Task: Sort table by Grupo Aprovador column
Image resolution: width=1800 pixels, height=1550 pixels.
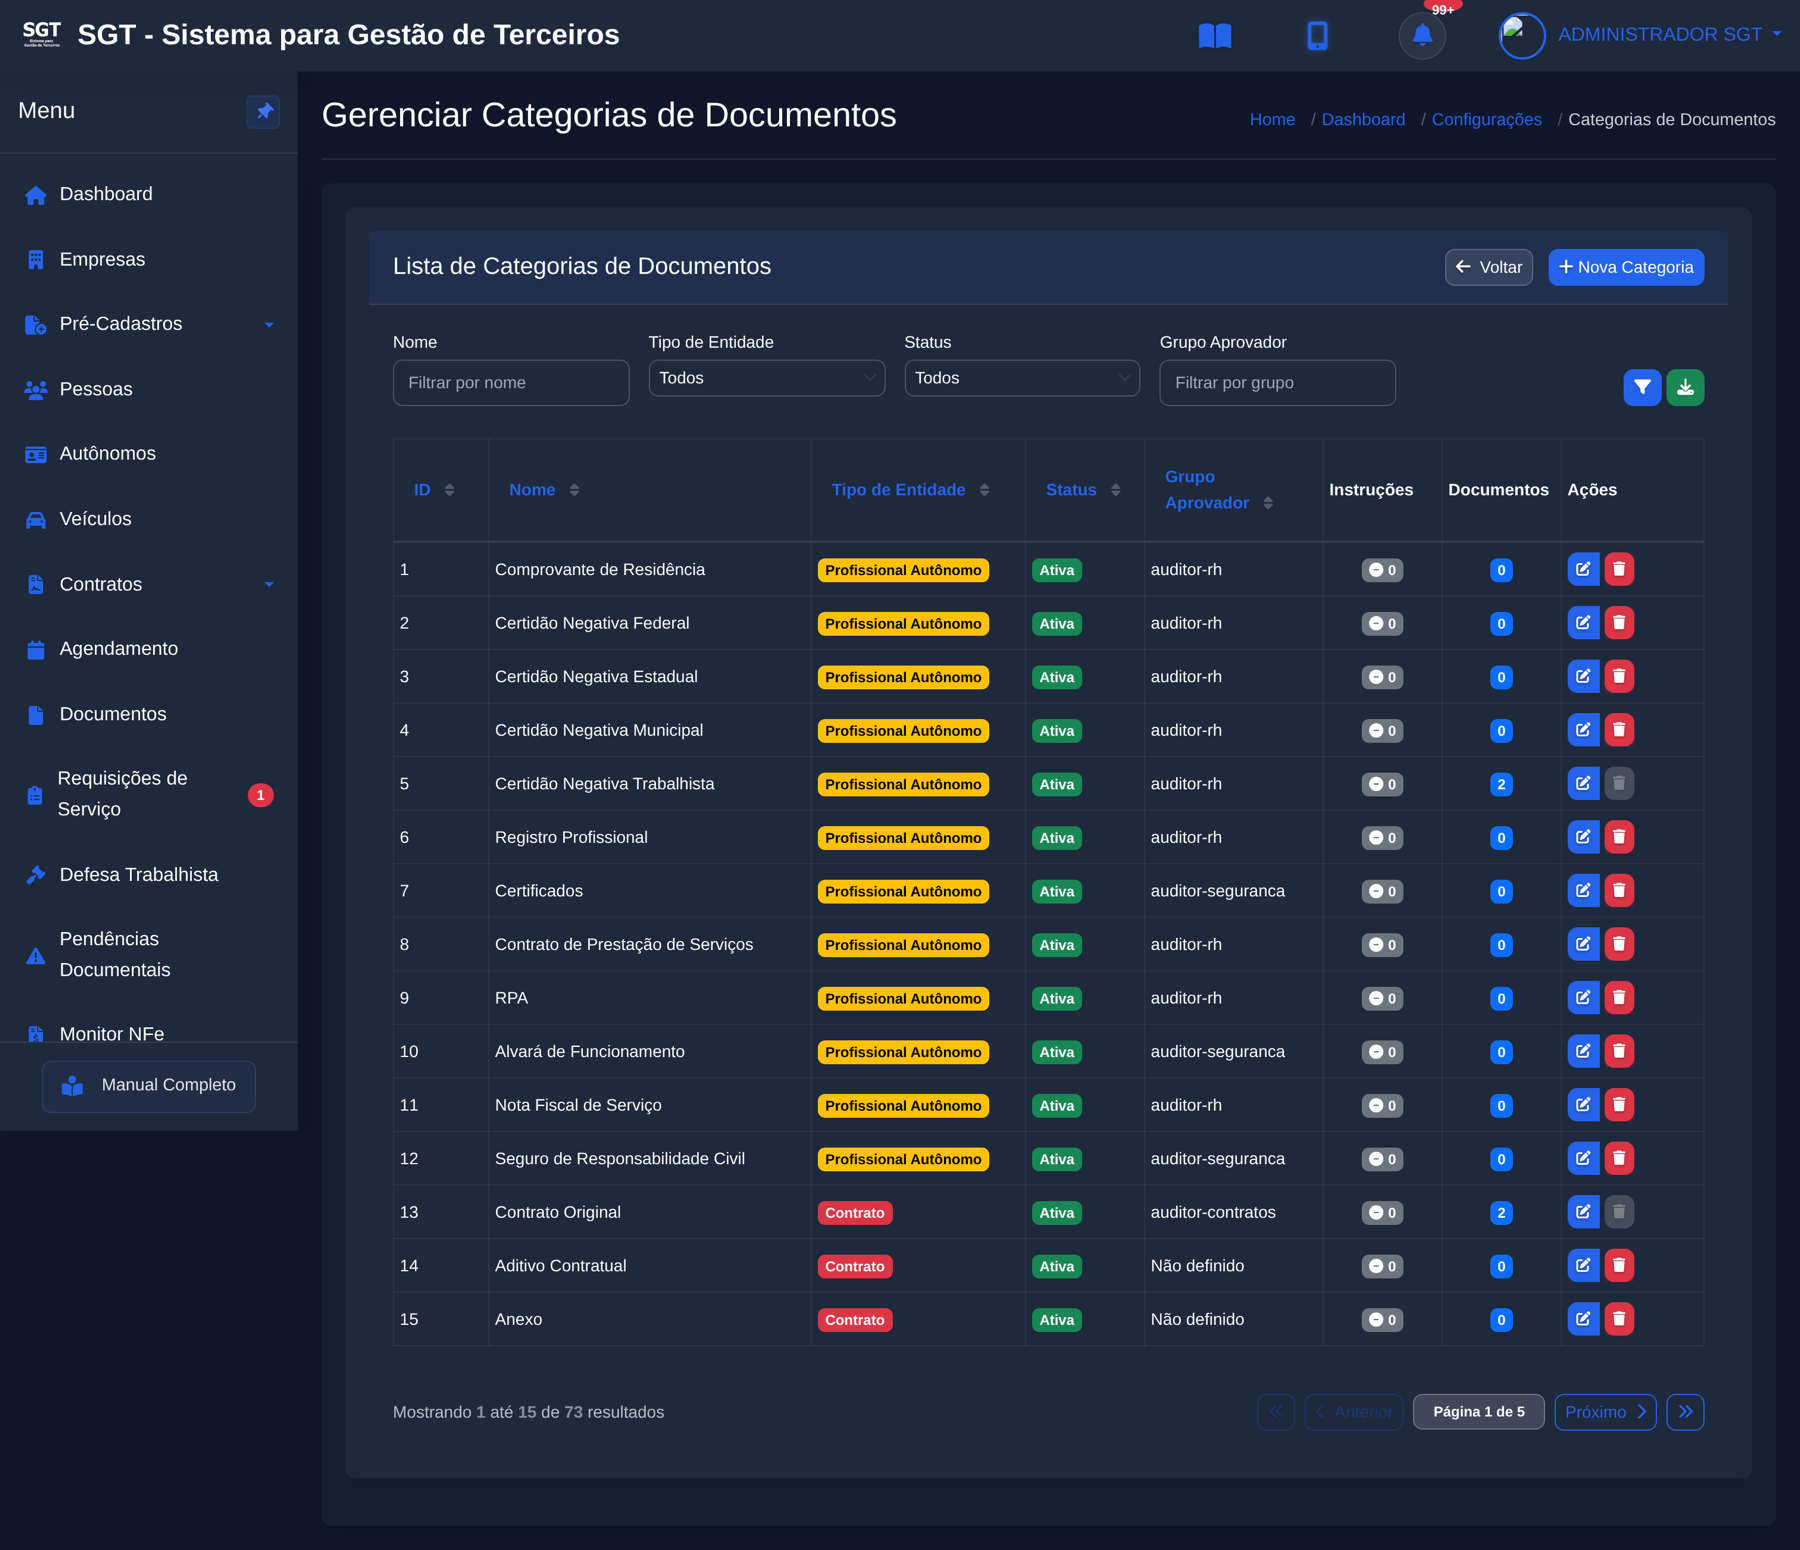Action: tap(1219, 490)
